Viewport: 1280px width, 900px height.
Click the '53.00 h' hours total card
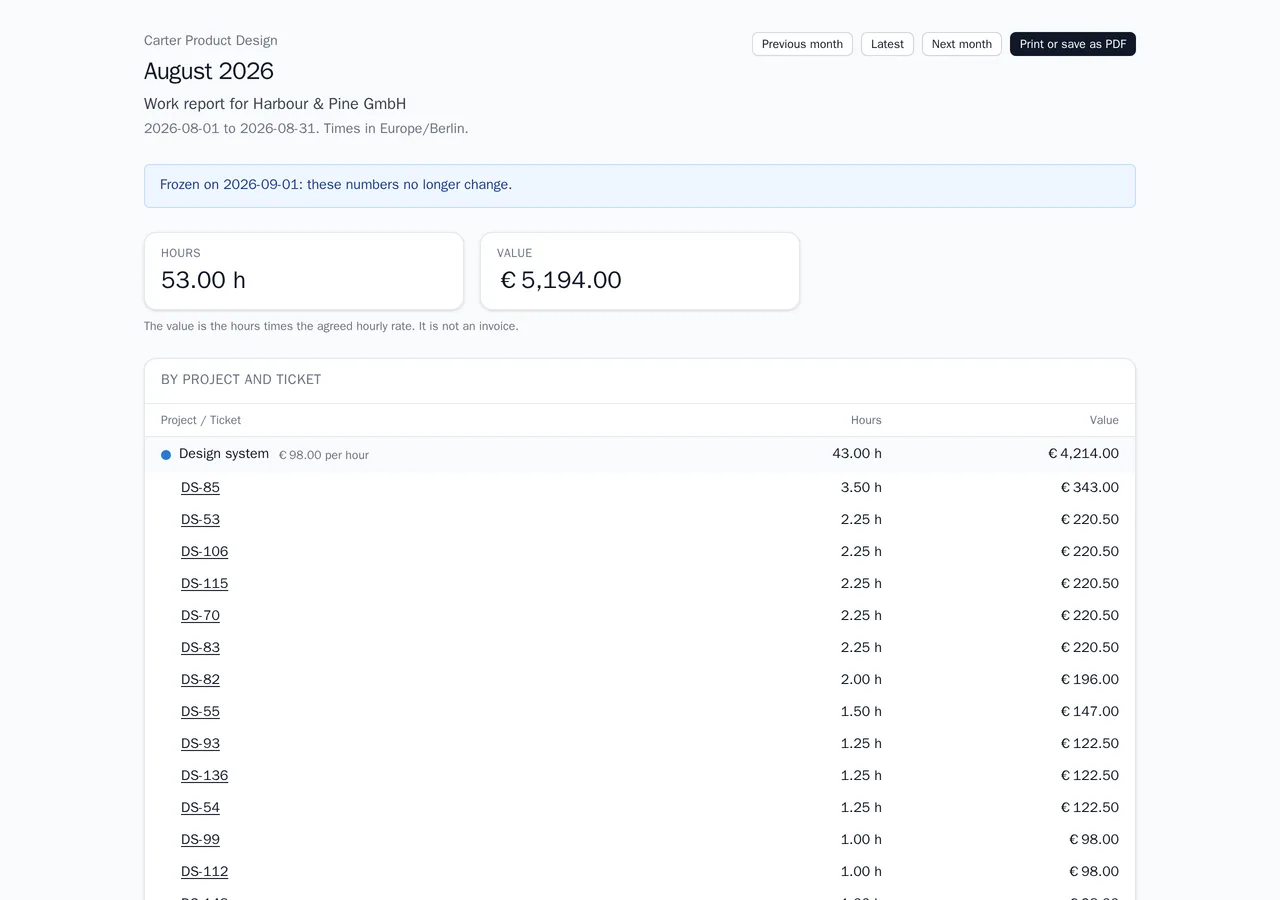(x=304, y=271)
